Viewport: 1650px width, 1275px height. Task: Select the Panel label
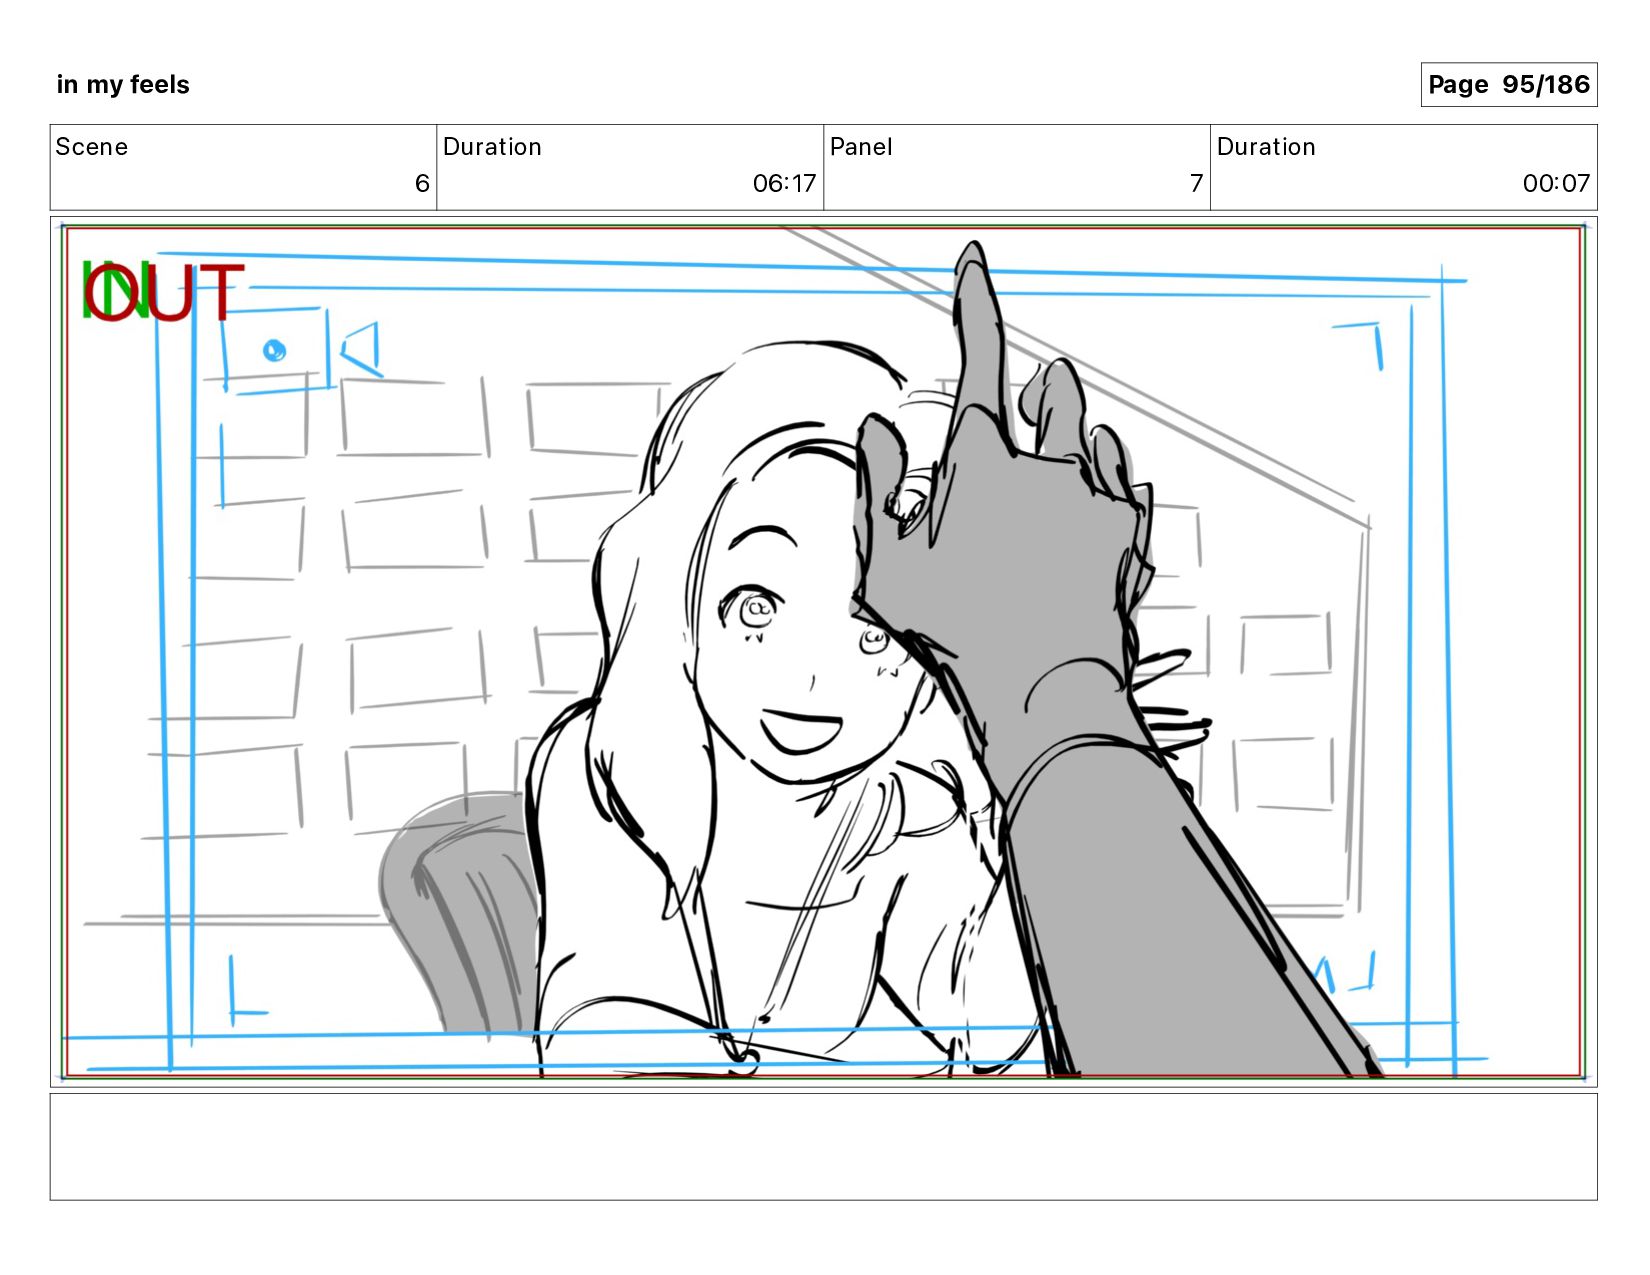[x=861, y=147]
